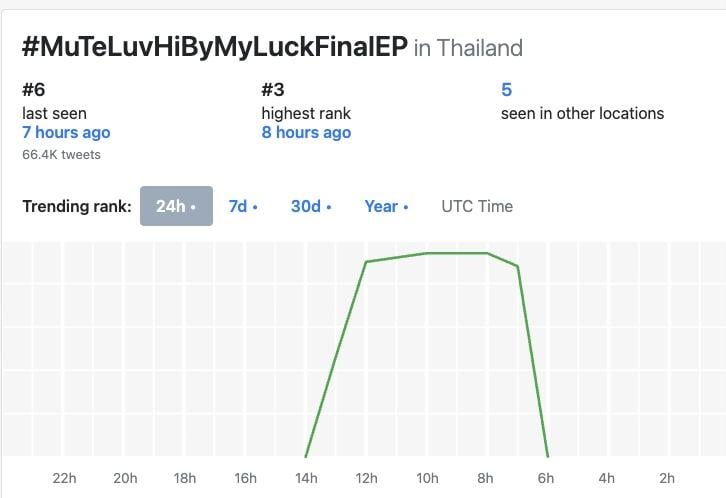This screenshot has height=498, width=726.
Task: Click the 6h axis label
Action: pyautogui.click(x=545, y=478)
